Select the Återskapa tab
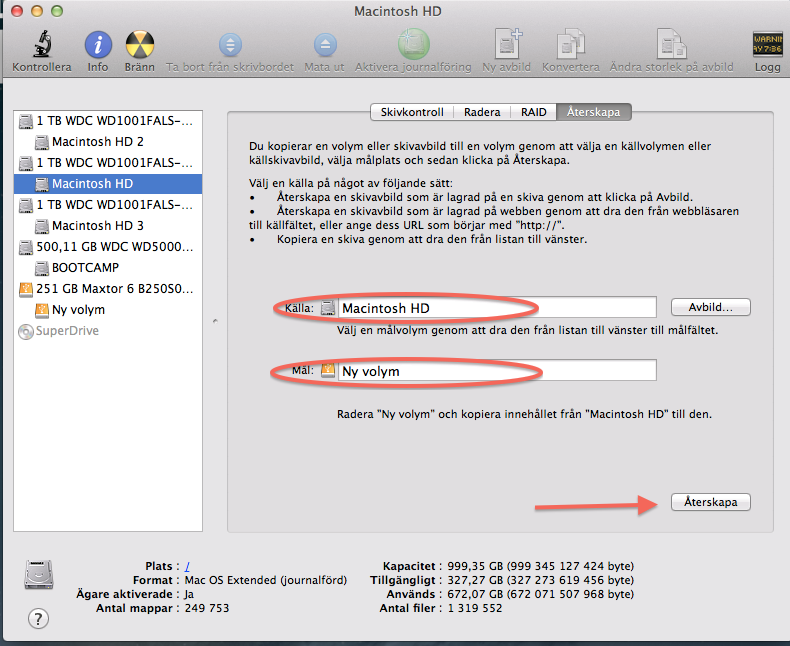Image resolution: width=790 pixels, height=646 pixels. [x=594, y=112]
